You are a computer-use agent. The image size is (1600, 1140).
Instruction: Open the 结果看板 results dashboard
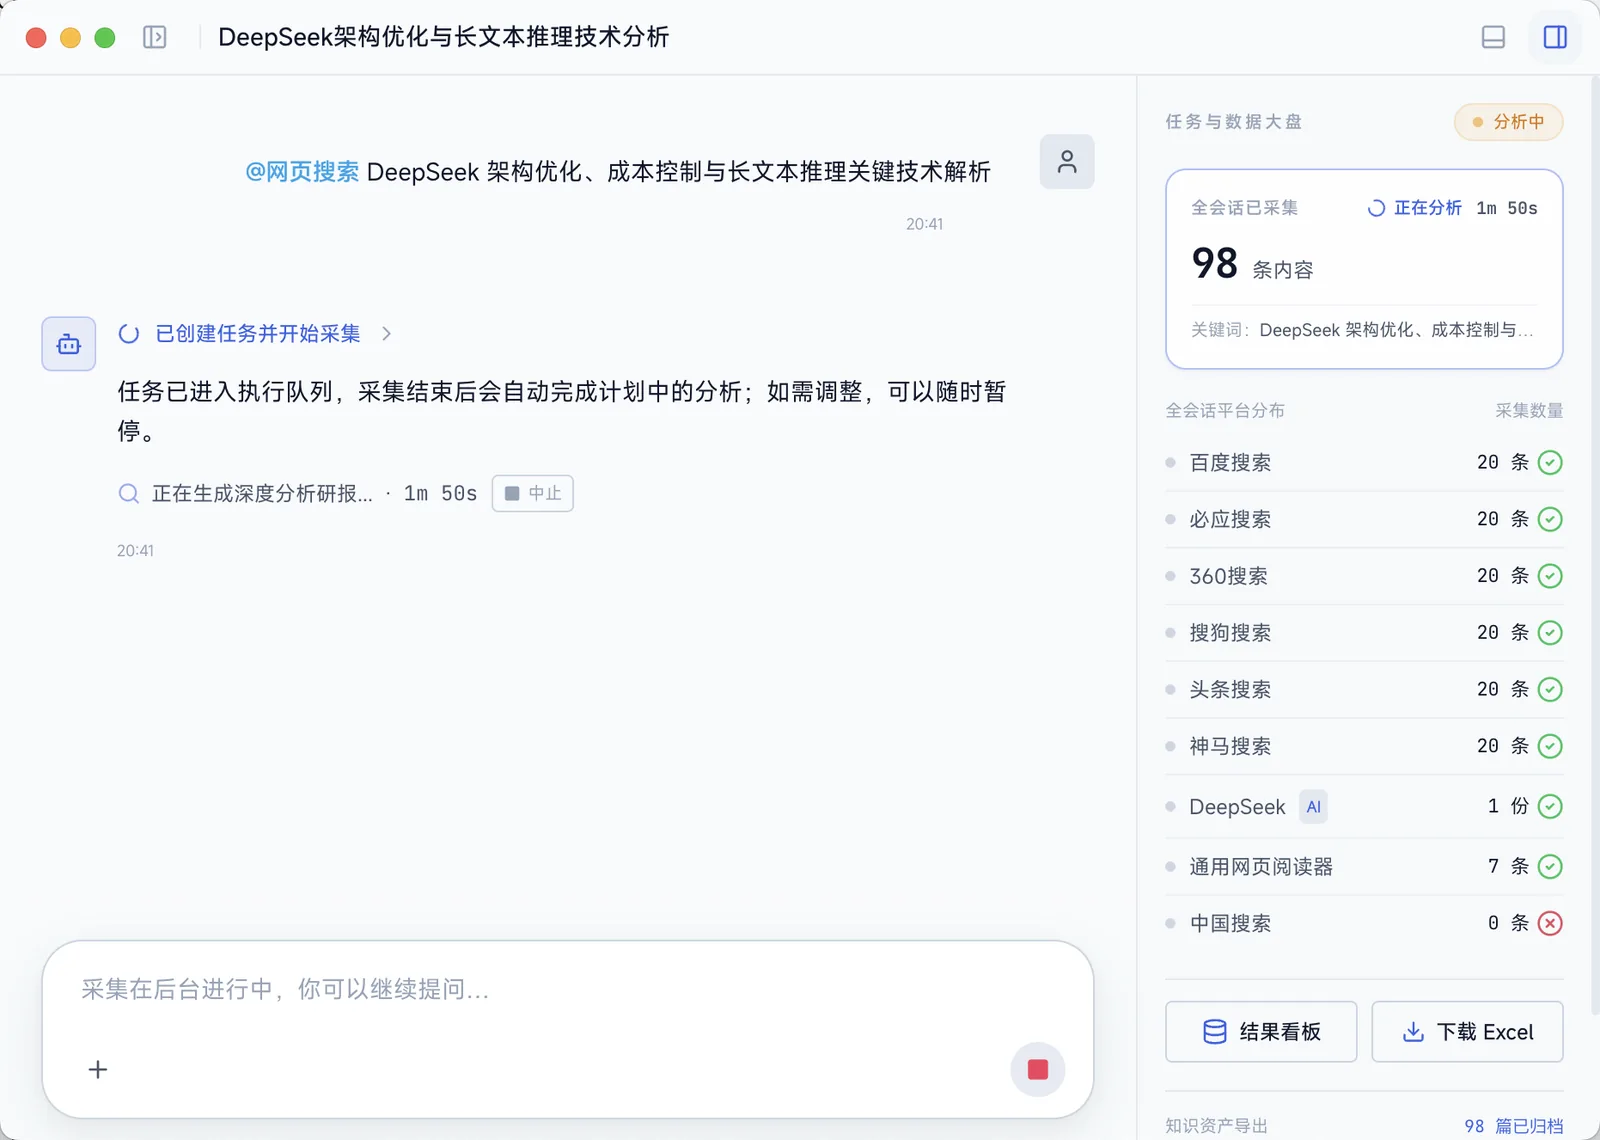[1261, 1032]
